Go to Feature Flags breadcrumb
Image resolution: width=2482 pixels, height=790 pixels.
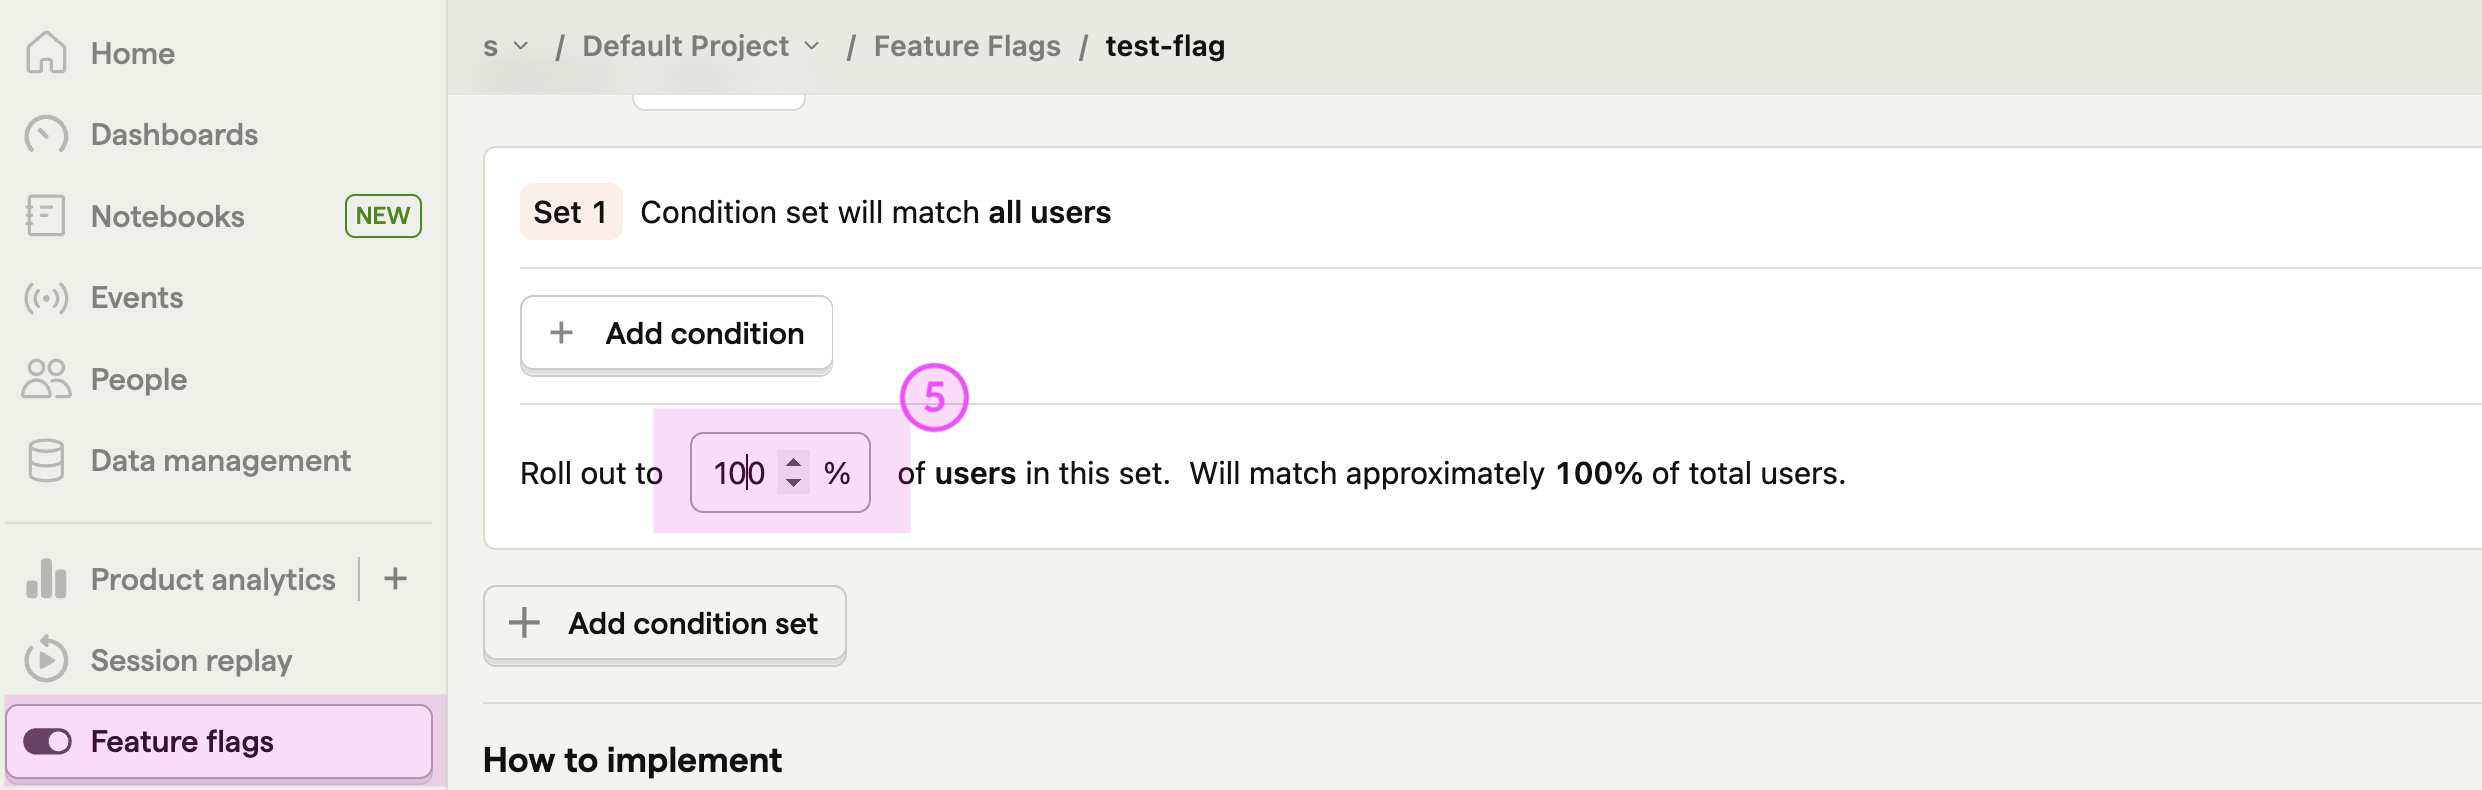coord(966,46)
